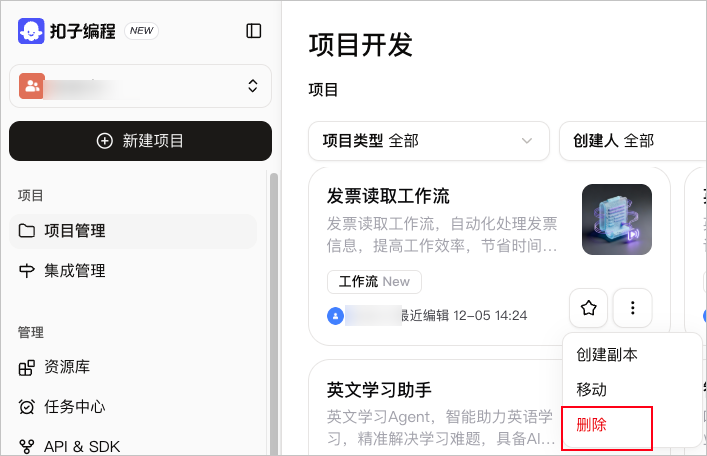Click the alarm clock icon of 任务中心
The width and height of the screenshot is (707, 456).
[27, 407]
